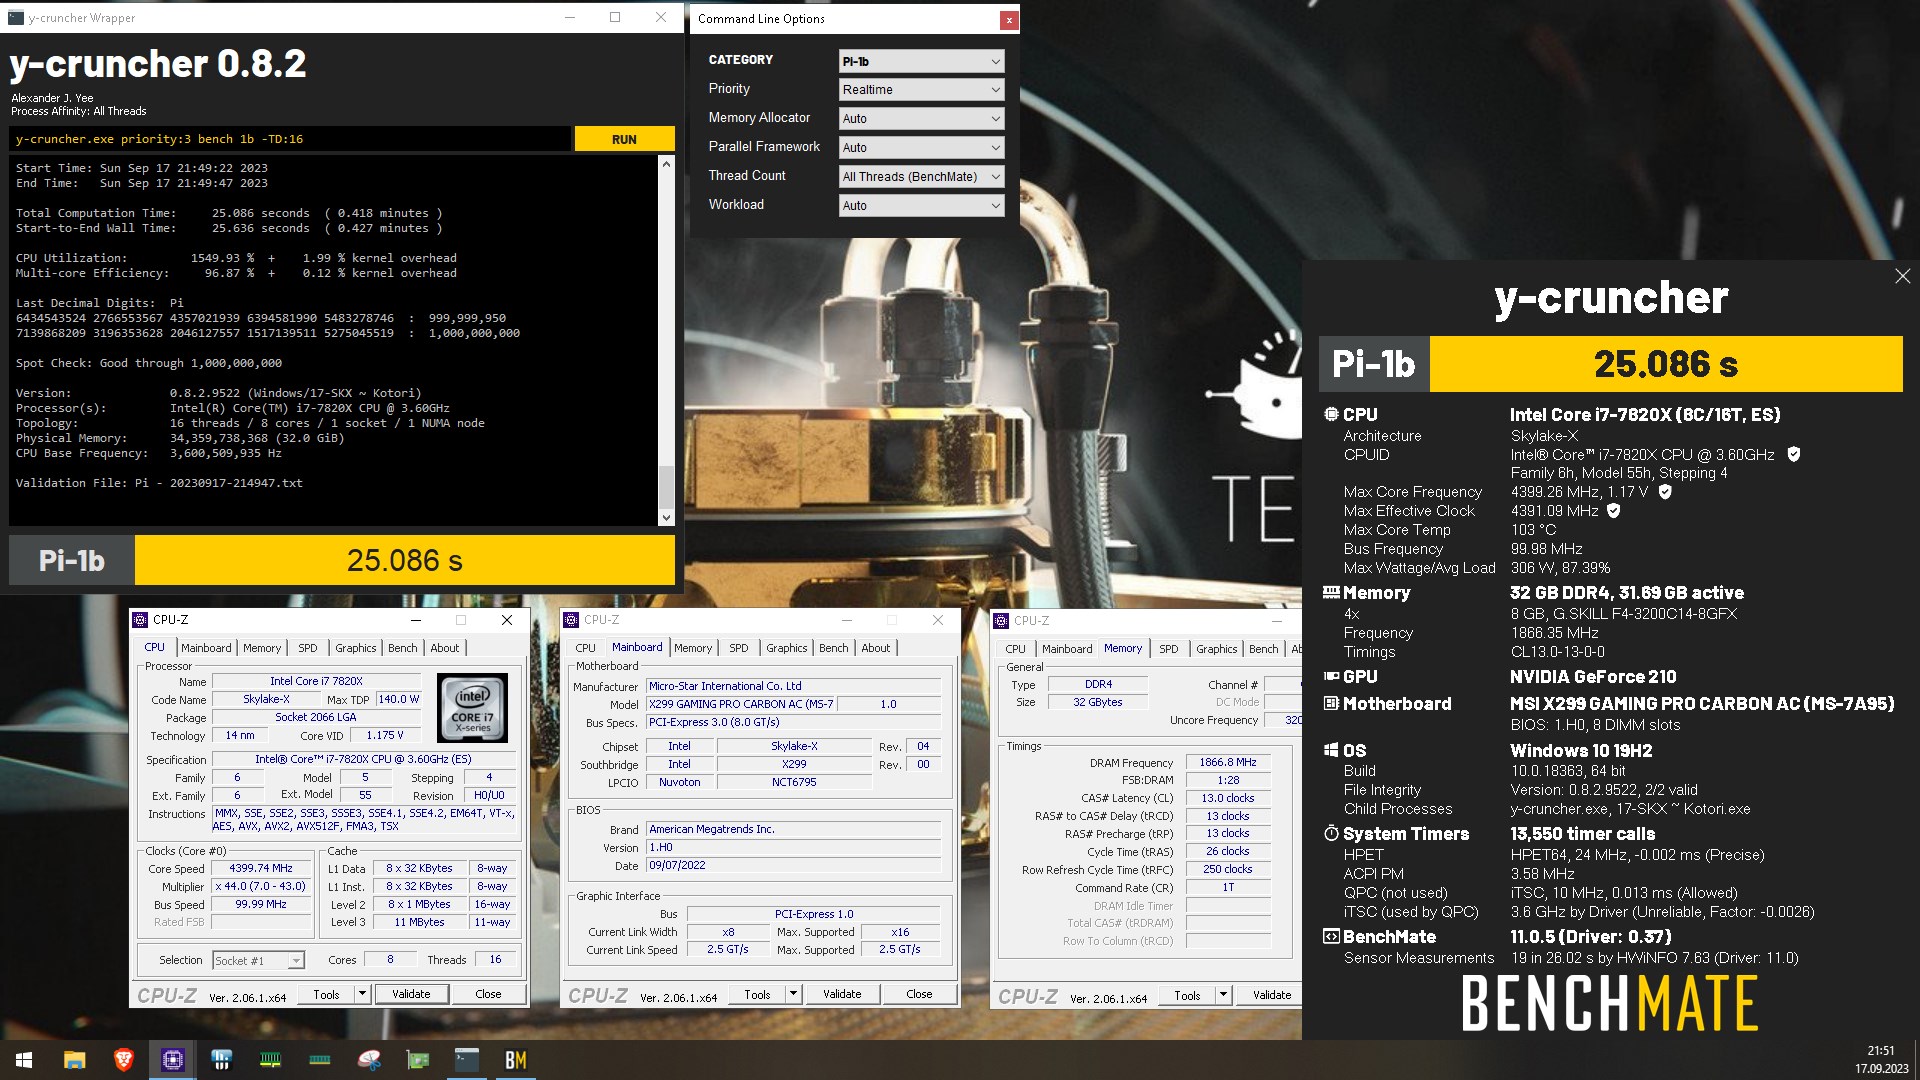Click the y-cruncher command line input field
This screenshot has height=1080, width=1920.
click(290, 139)
